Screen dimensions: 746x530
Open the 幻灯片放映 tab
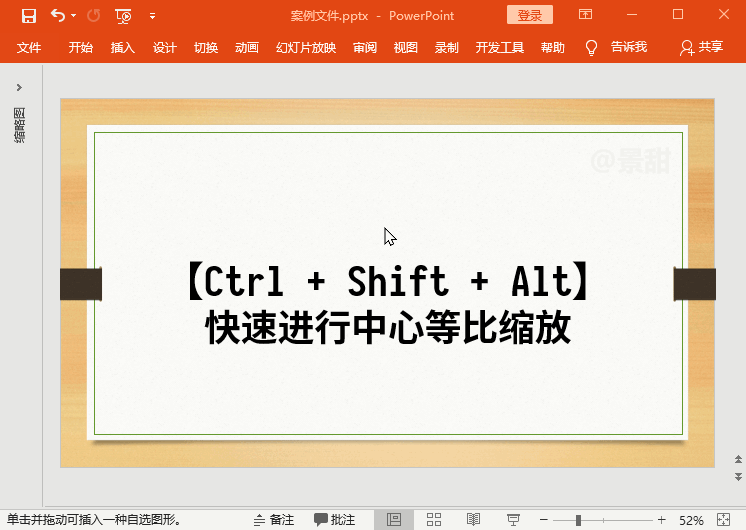coord(306,48)
